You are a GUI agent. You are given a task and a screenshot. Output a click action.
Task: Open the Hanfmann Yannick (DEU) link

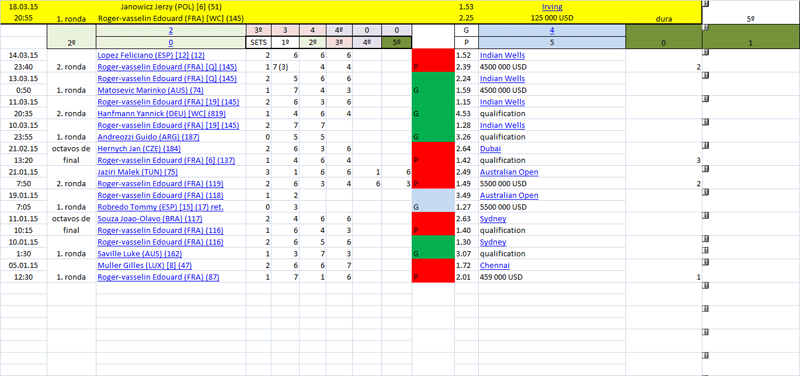point(162,114)
